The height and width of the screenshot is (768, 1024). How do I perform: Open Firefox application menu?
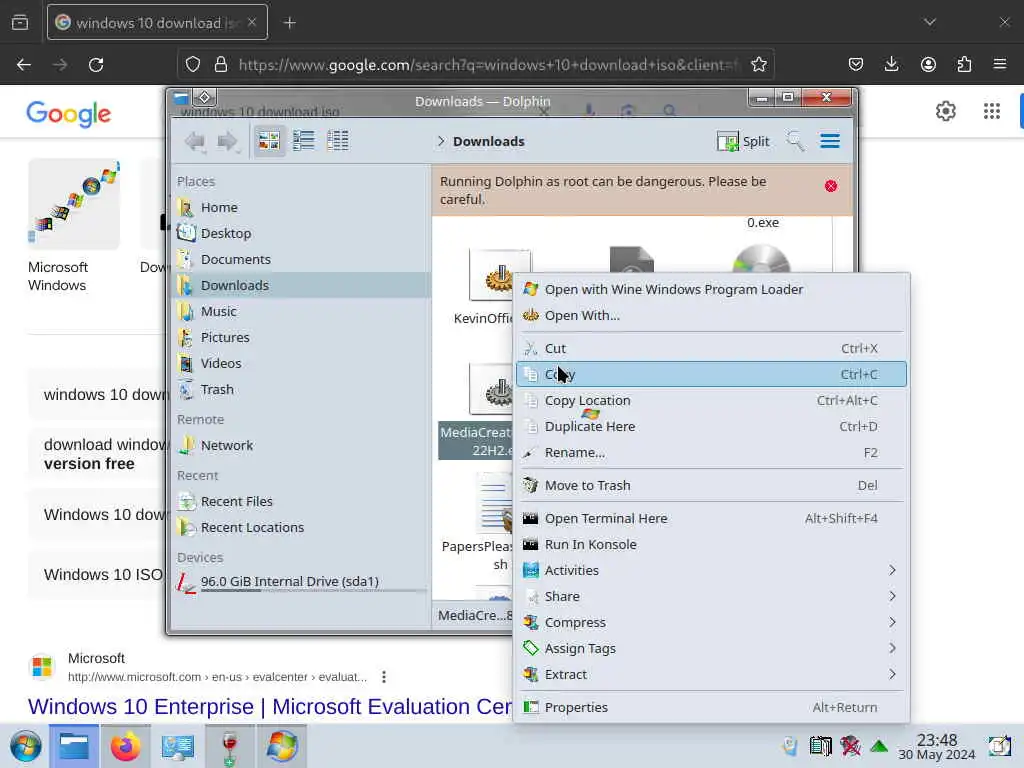(x=1000, y=64)
